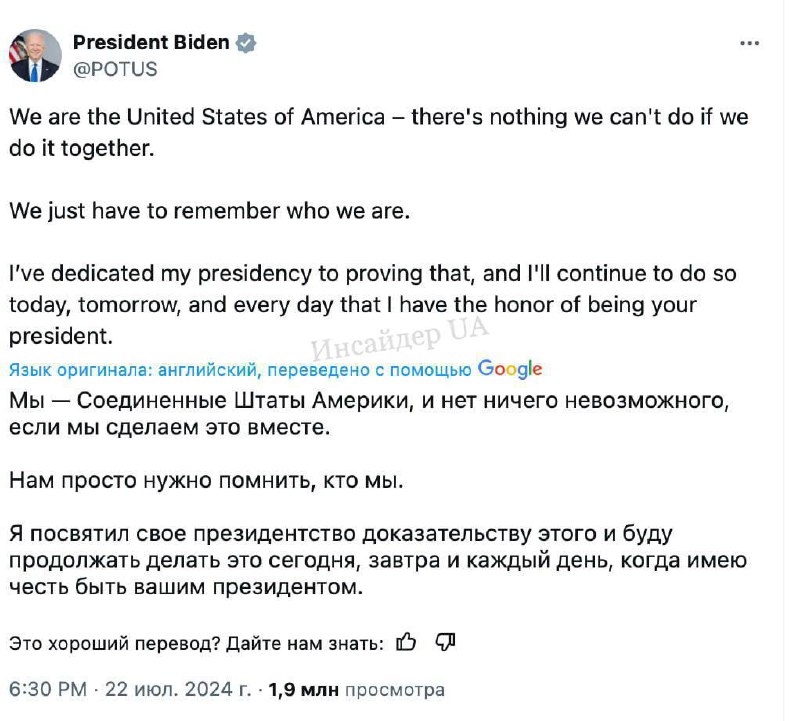Click the 'Я посвятил свое президентство' translated paragraph
Screen dimensions: 800x721
(x=378, y=560)
